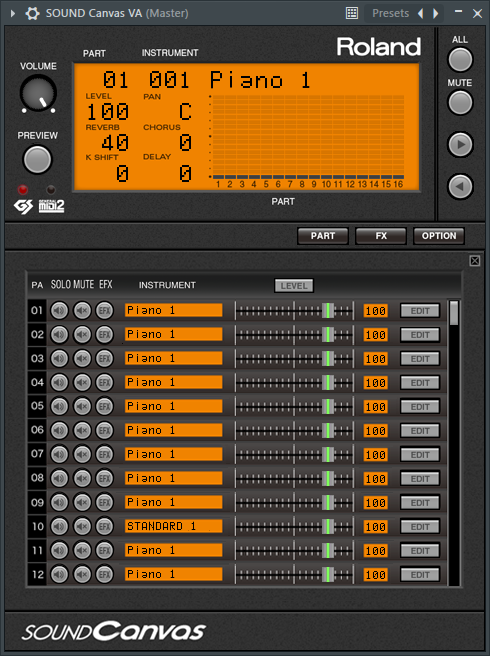The width and height of the screenshot is (490, 656).
Task: Close the part list panel
Action: [475, 261]
